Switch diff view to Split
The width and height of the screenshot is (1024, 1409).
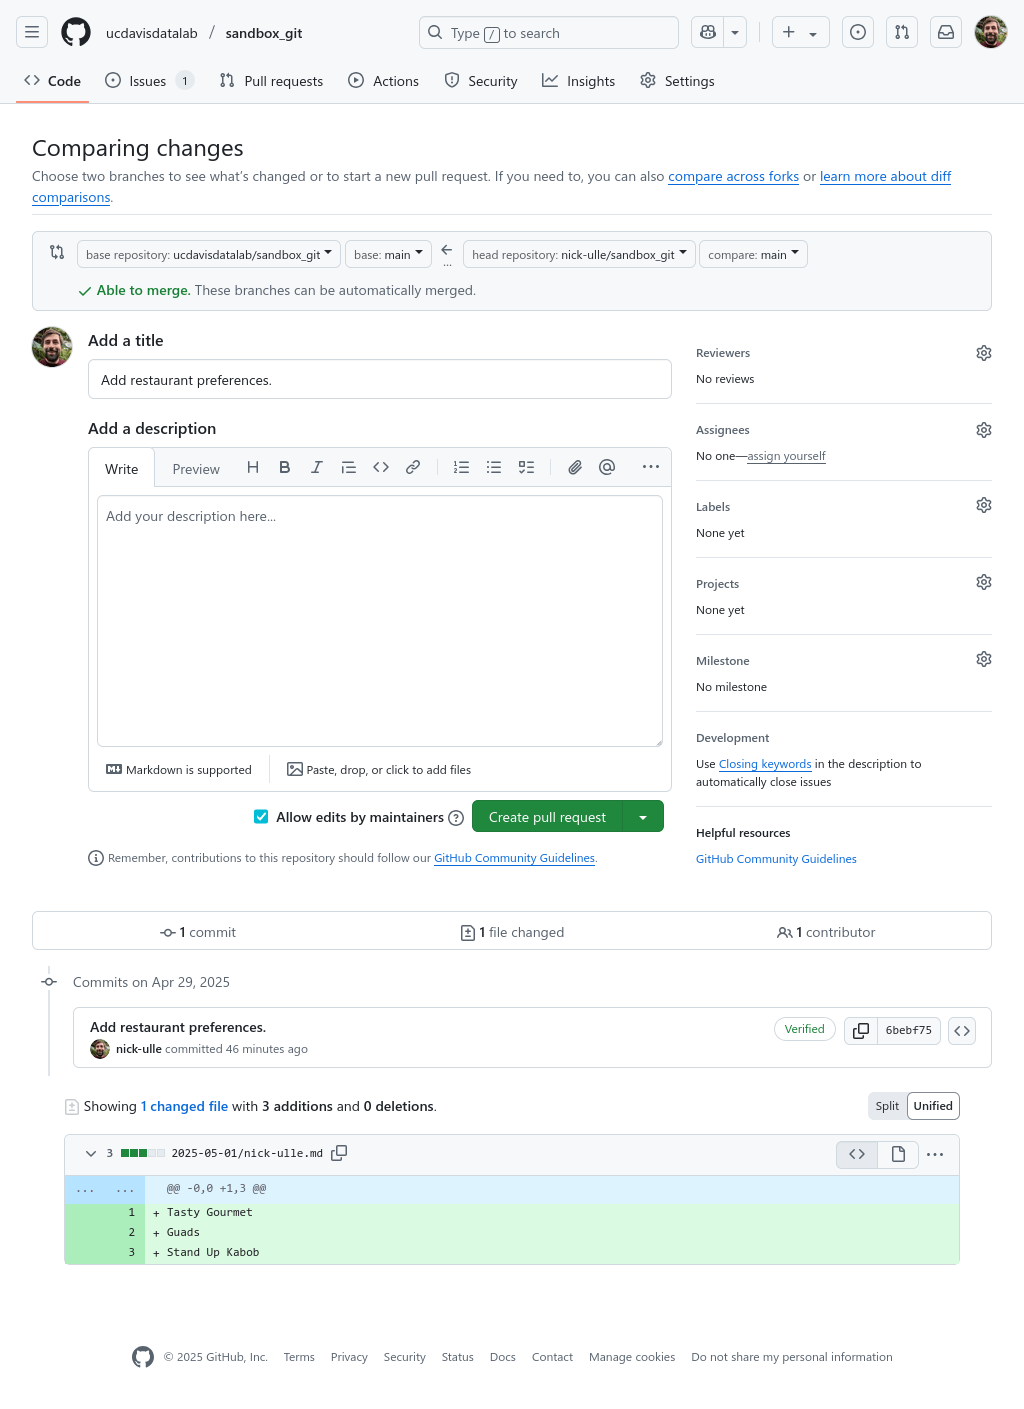886,1106
